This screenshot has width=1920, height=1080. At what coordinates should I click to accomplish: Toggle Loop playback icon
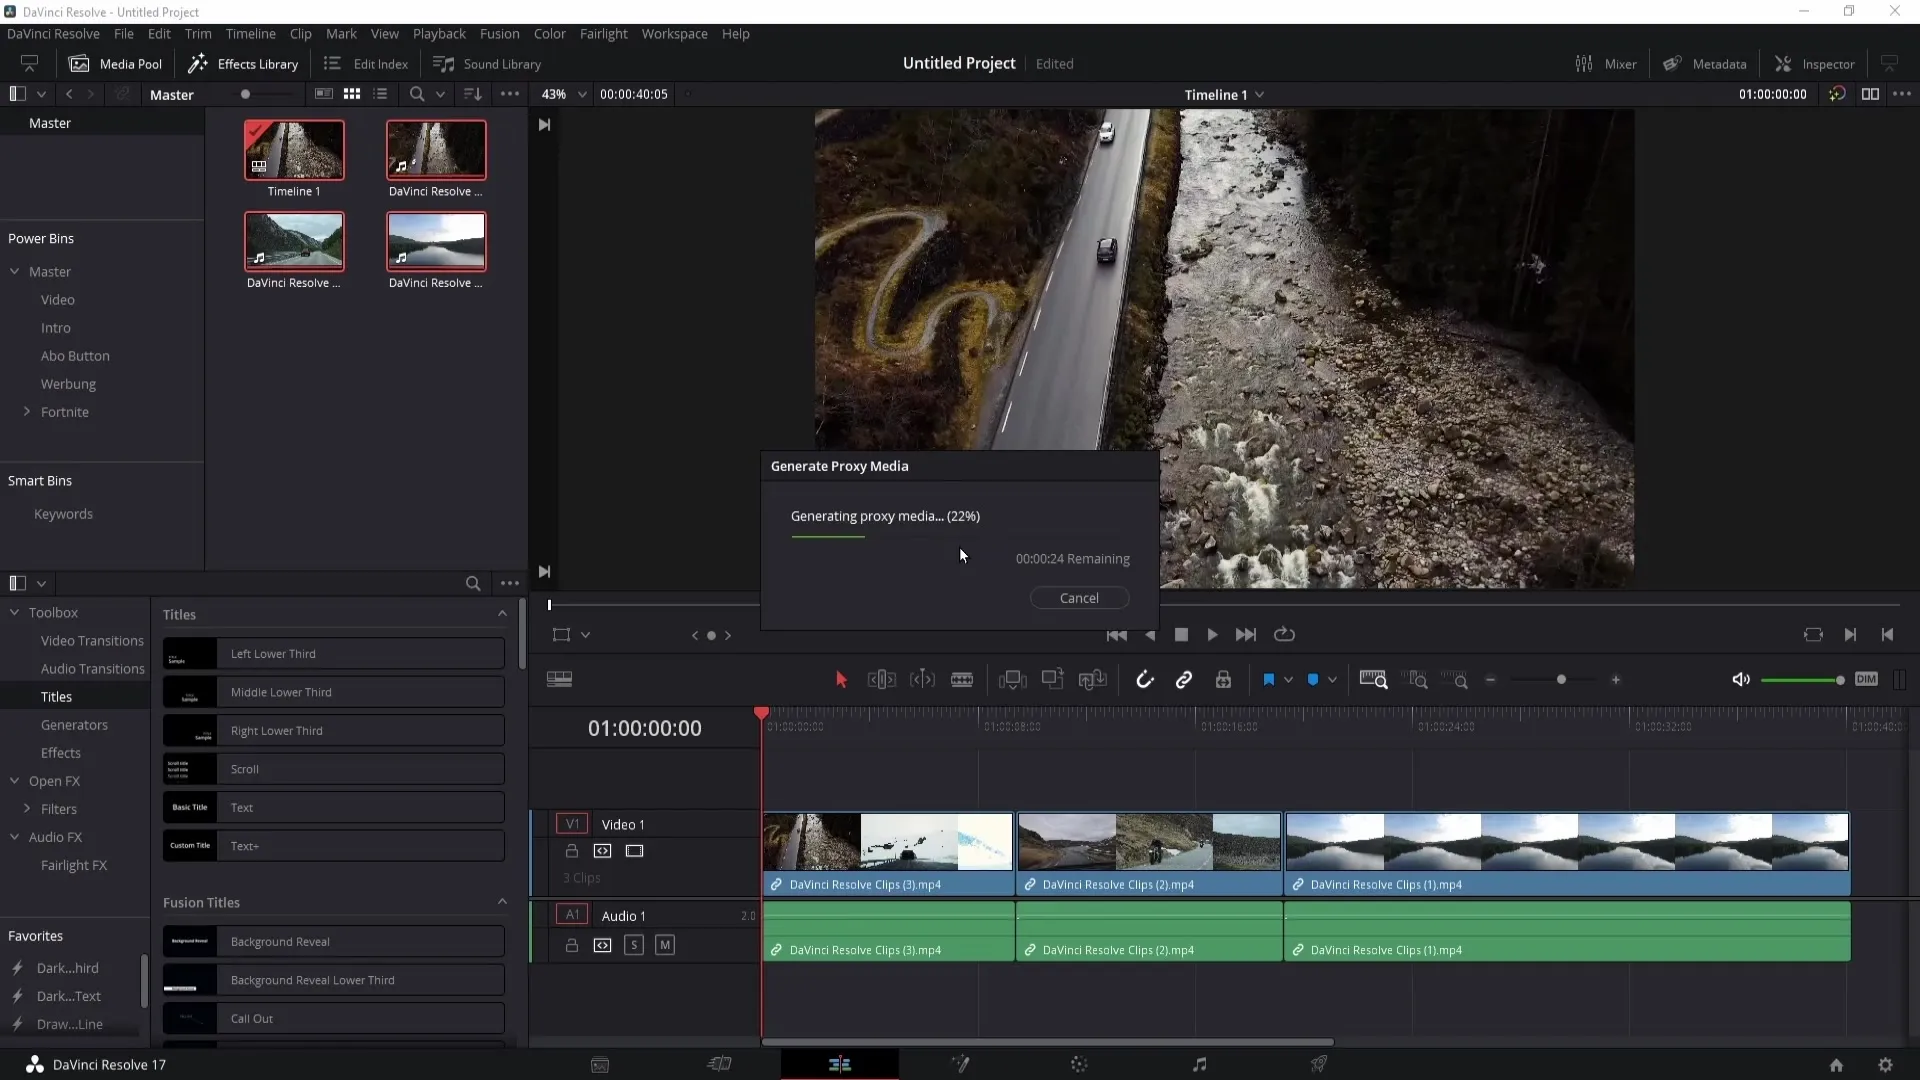[x=1285, y=635]
